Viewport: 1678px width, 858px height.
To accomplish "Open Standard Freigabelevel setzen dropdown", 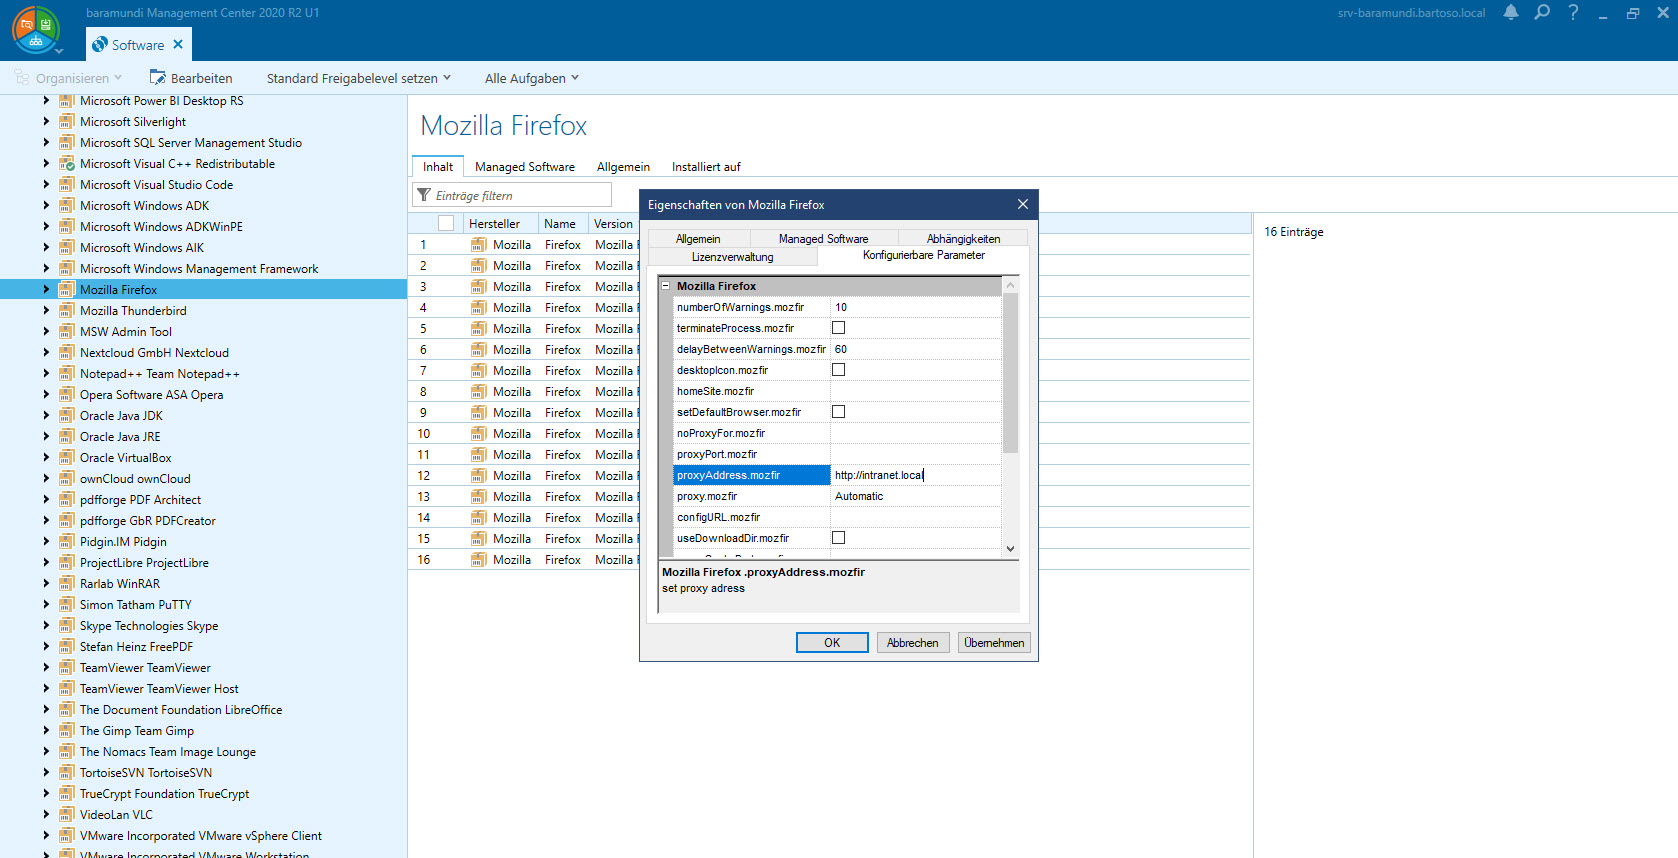I will click(x=359, y=78).
